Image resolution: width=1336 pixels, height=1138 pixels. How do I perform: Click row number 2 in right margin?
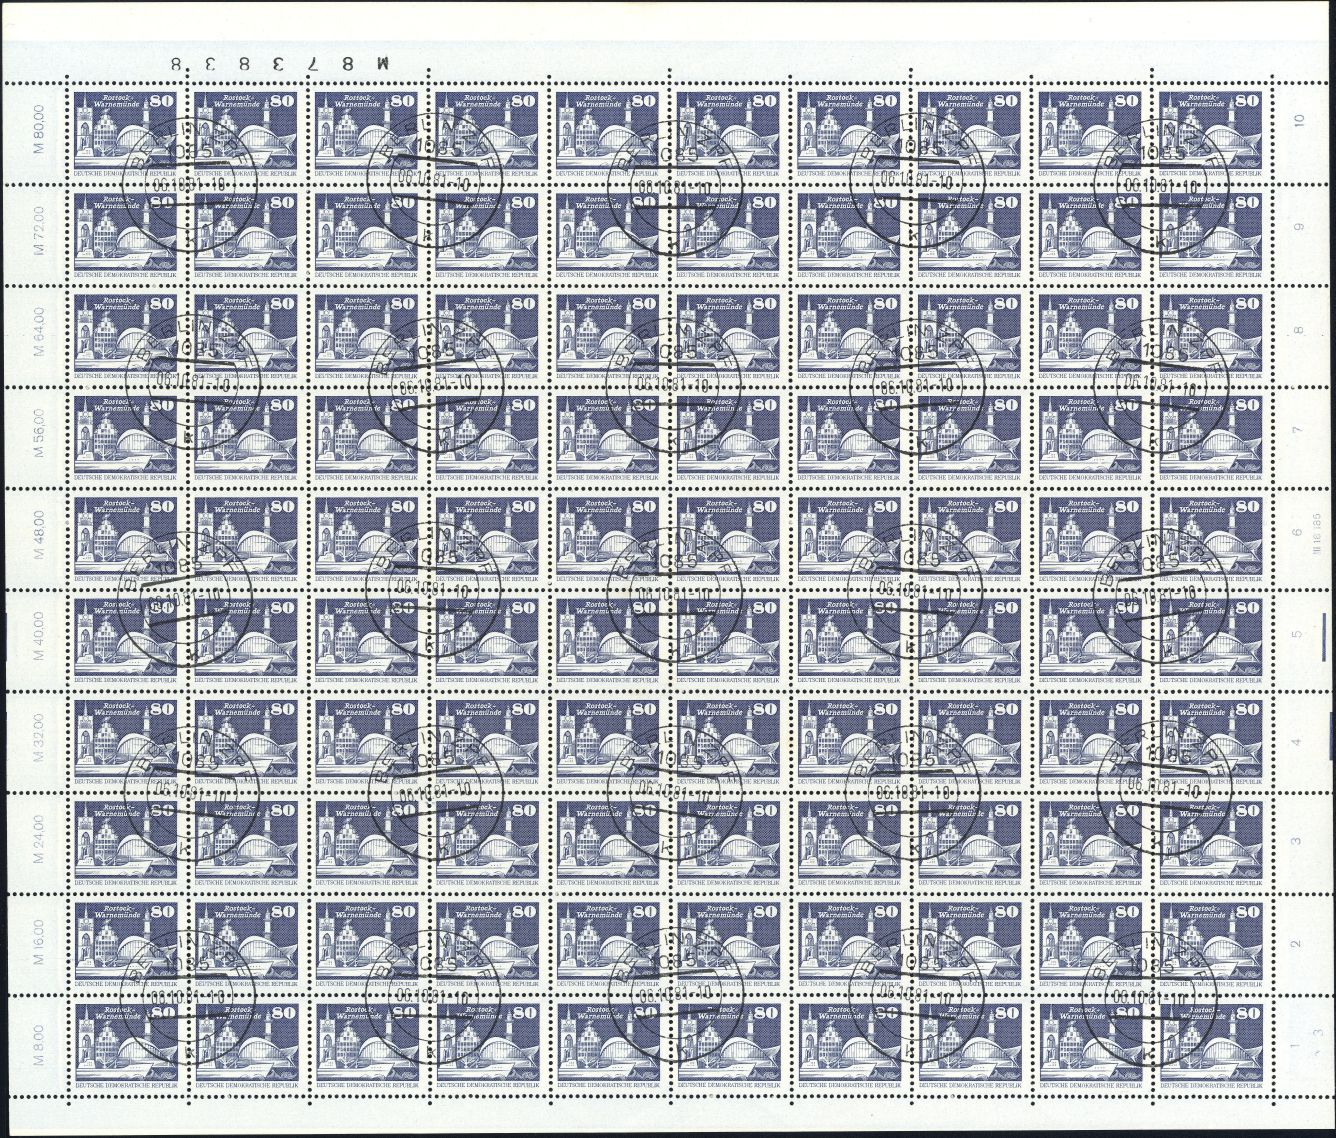(x=1299, y=945)
